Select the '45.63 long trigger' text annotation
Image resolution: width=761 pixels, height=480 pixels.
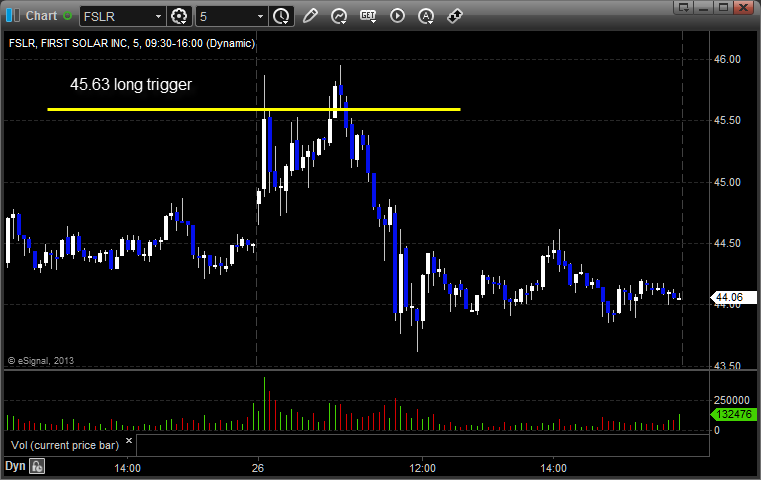pos(131,84)
